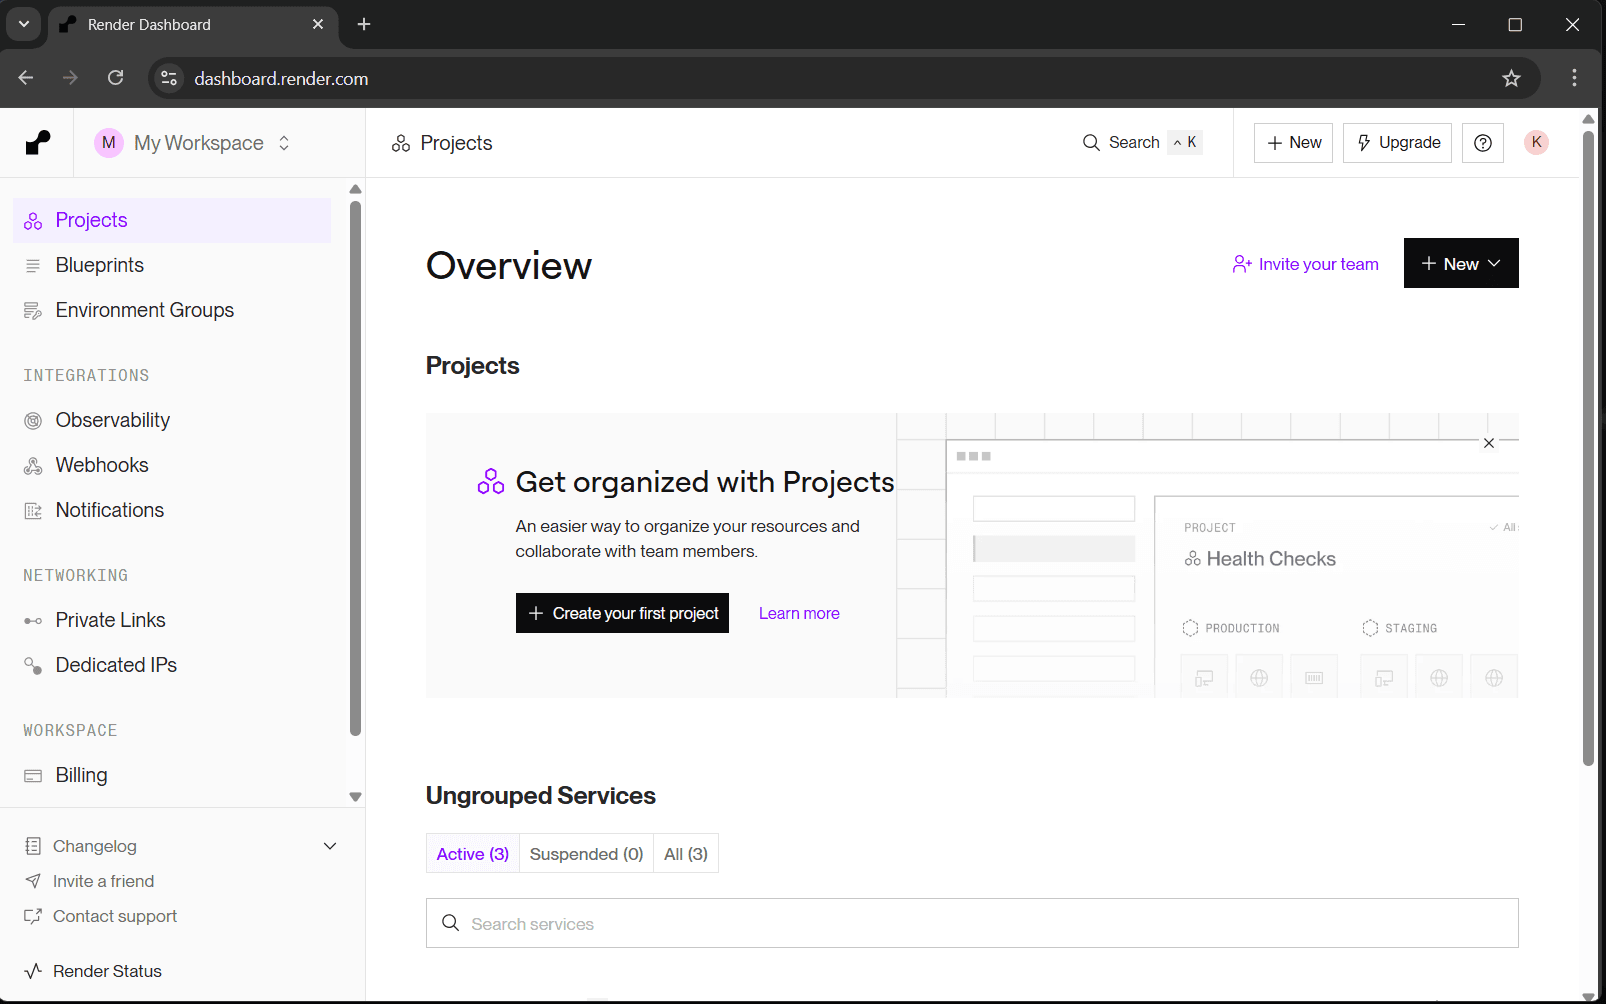Open the Changelog link

[x=95, y=846]
